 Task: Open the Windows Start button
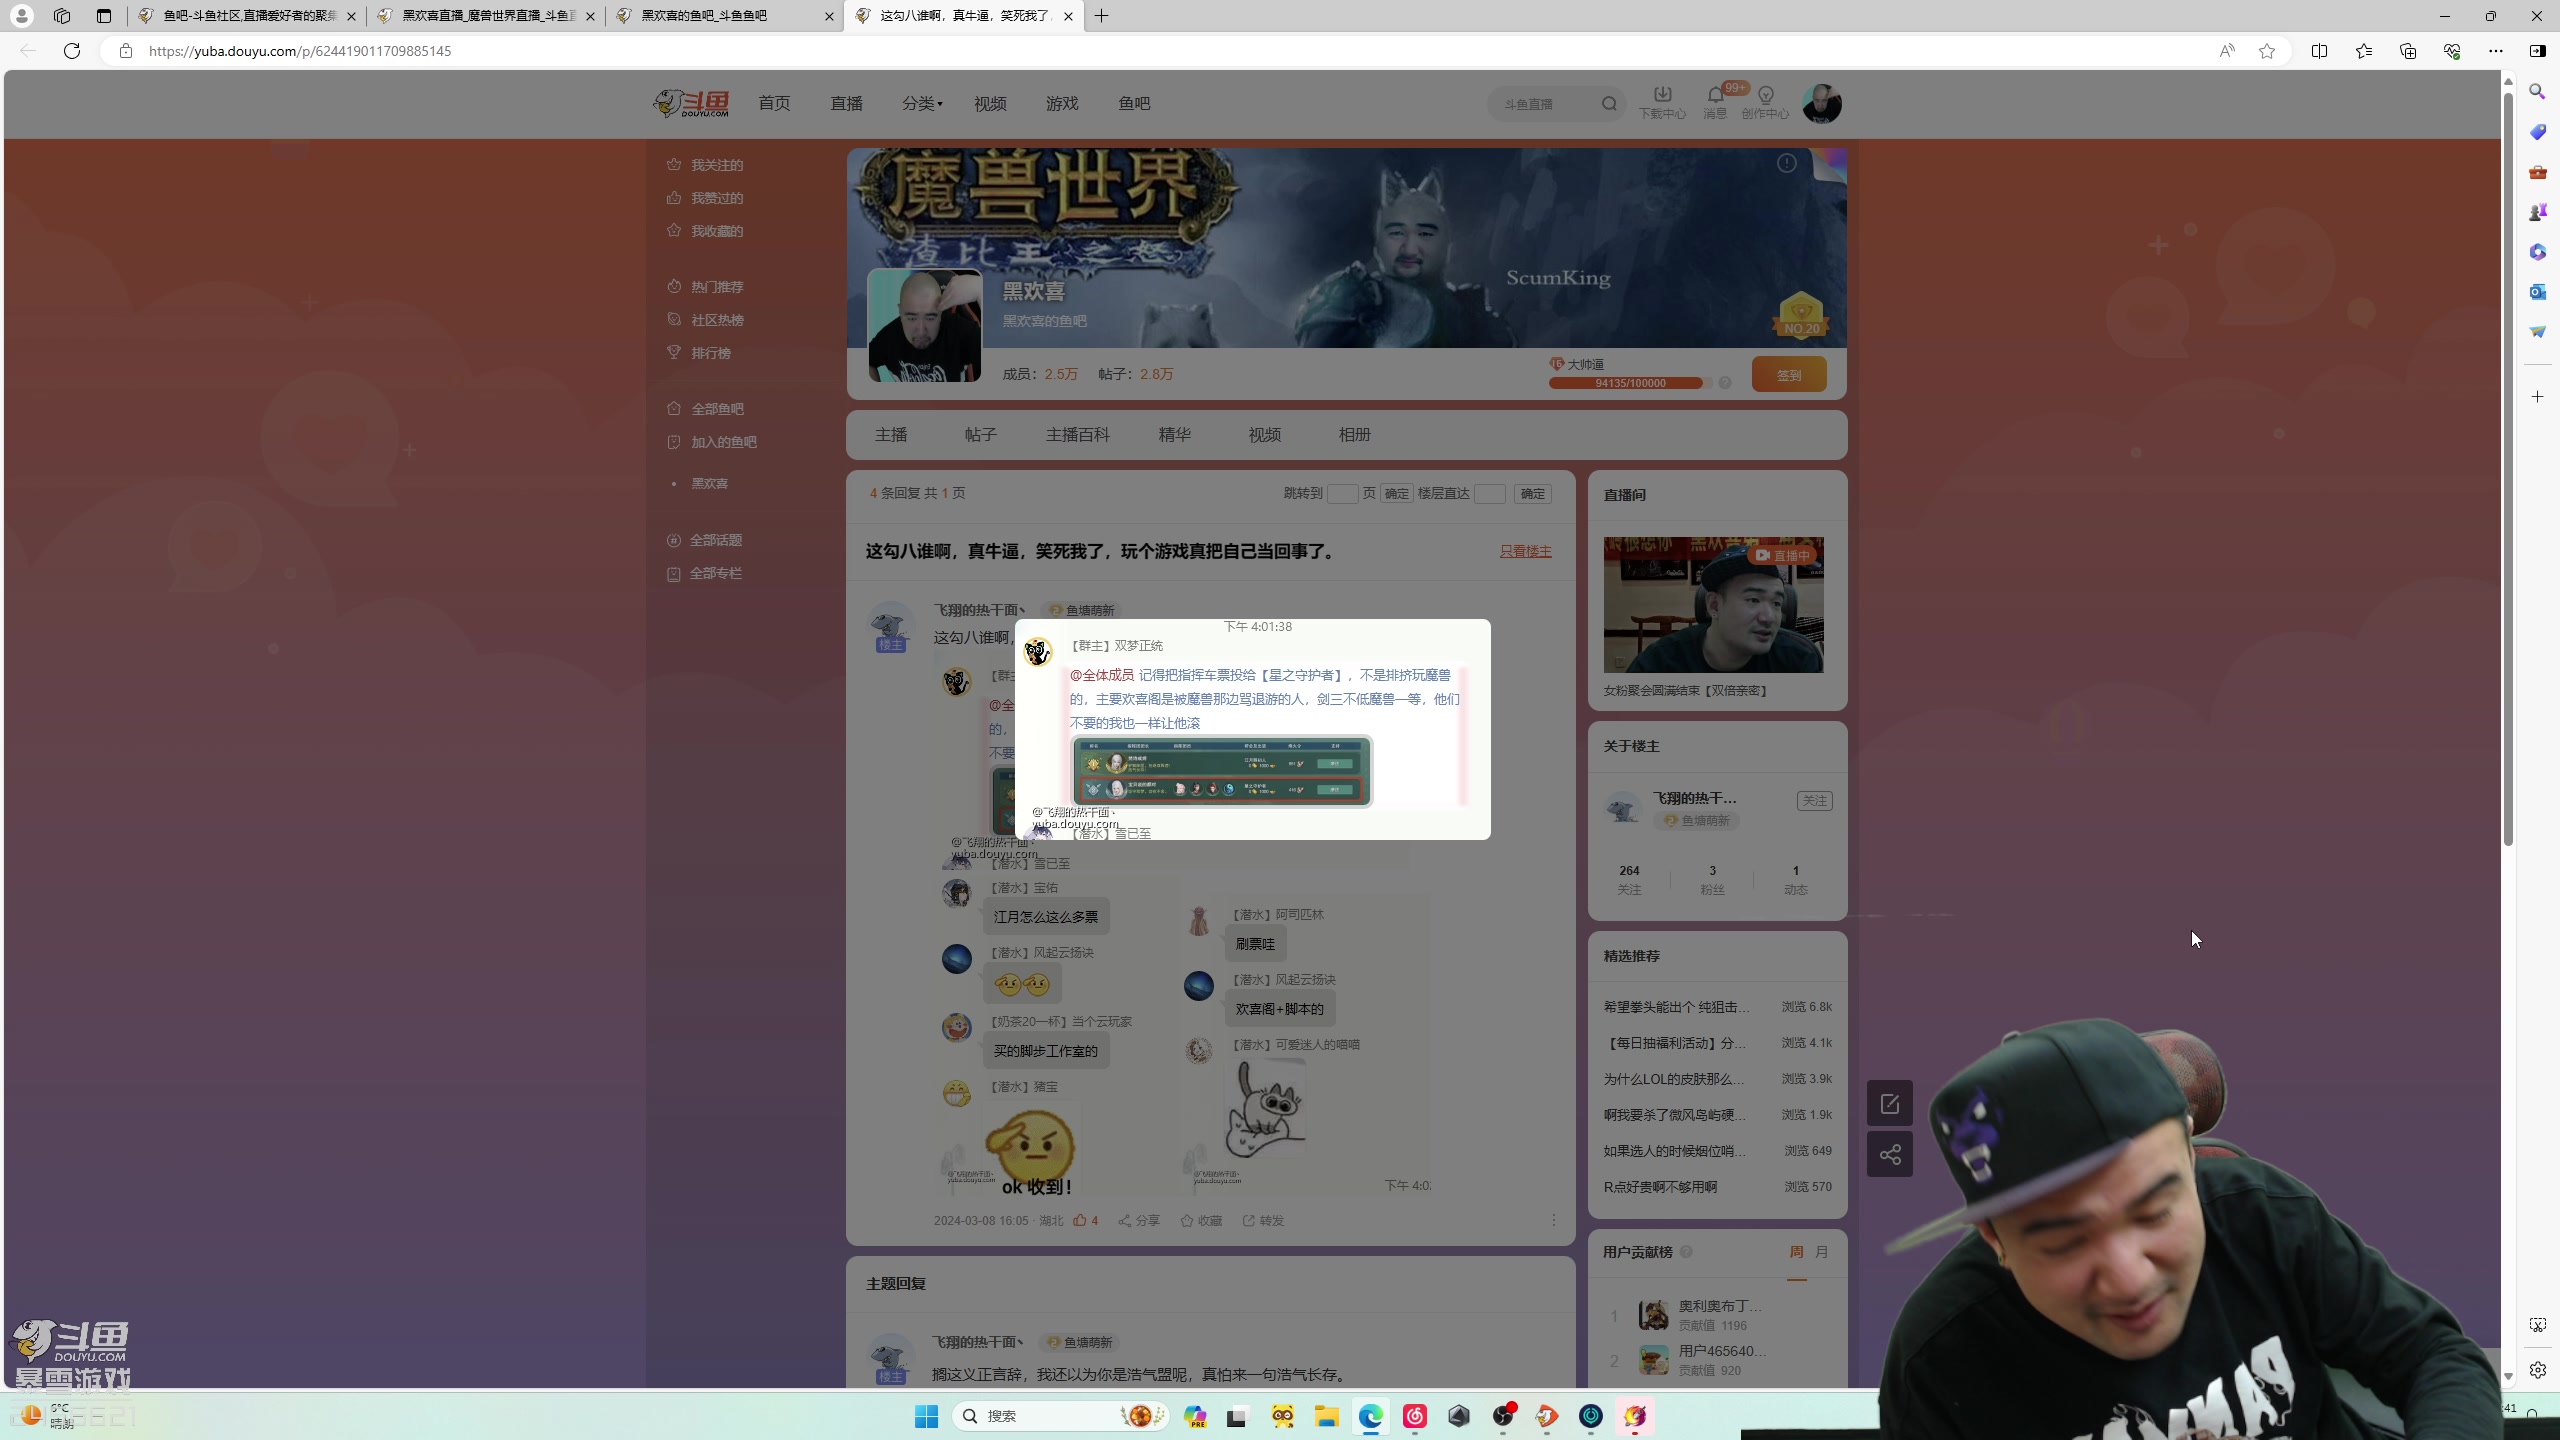coord(926,1416)
